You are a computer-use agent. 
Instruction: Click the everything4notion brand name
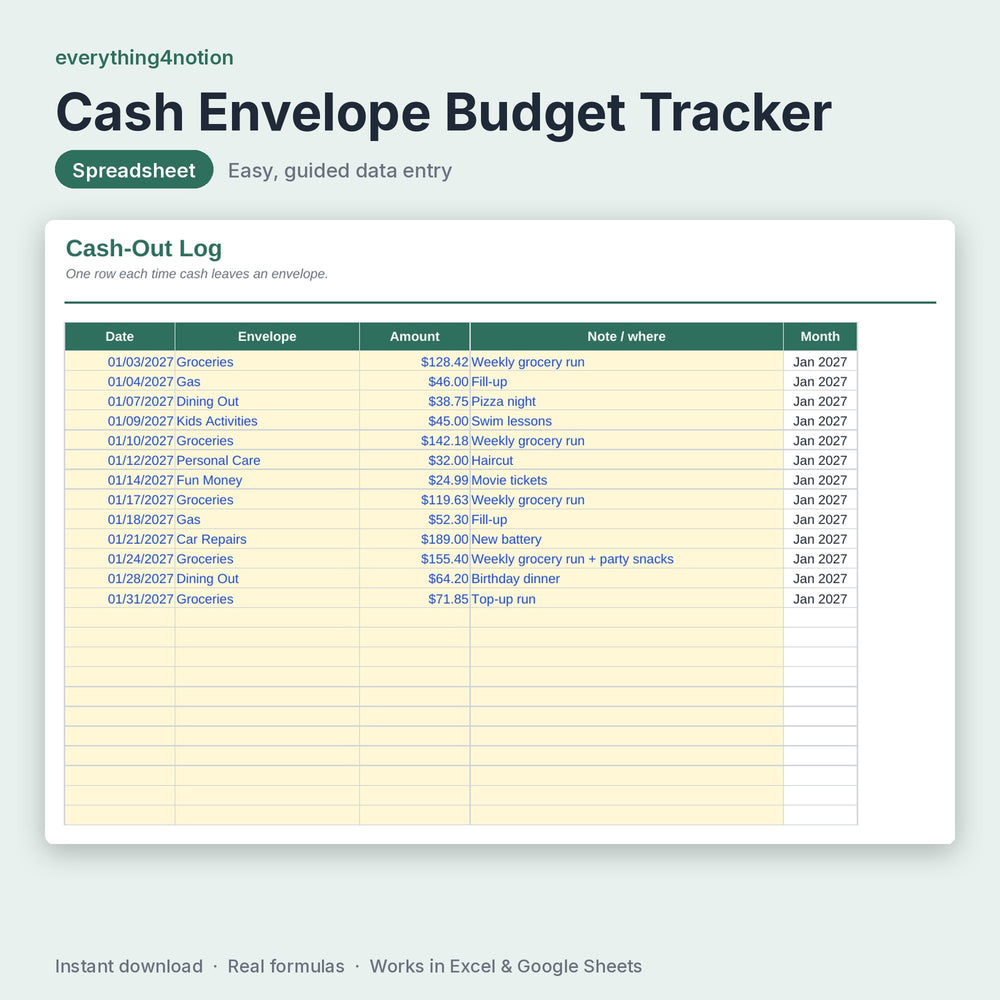pyautogui.click(x=144, y=58)
